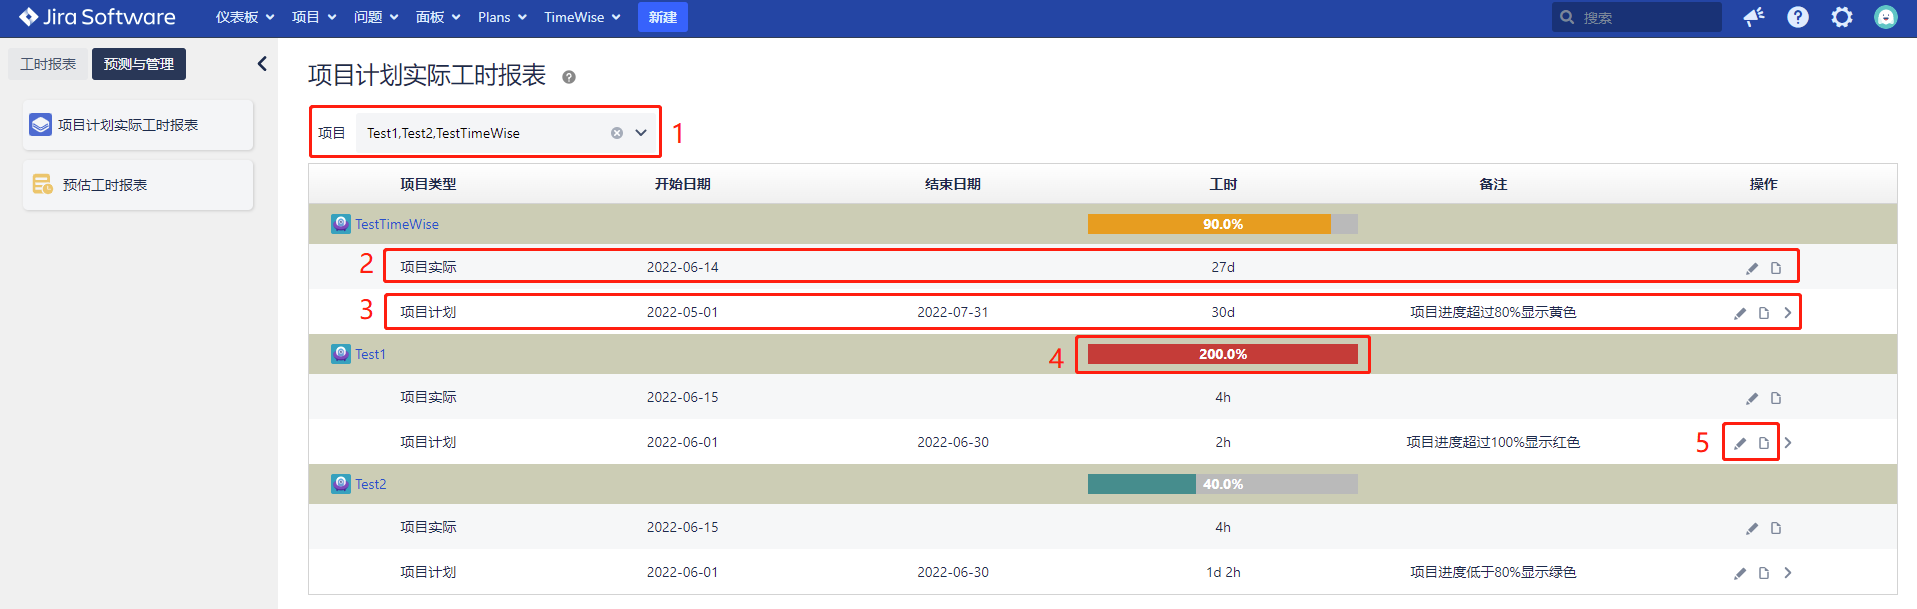Click the user profile avatar
1917x609 pixels.
[x=1886, y=17]
